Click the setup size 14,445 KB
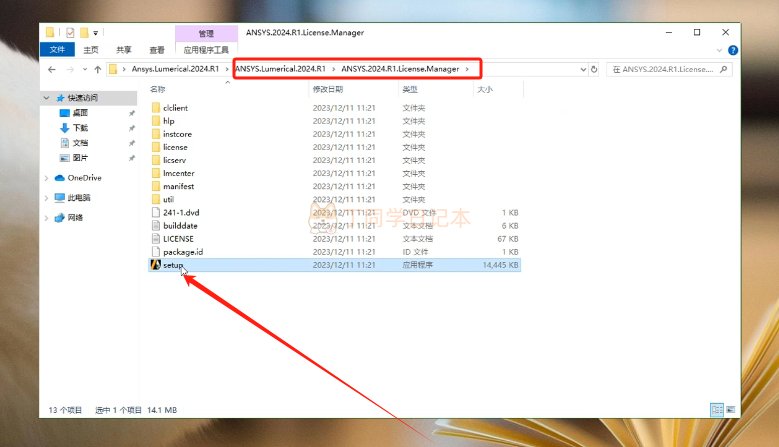The height and width of the screenshot is (447, 779). (500, 265)
